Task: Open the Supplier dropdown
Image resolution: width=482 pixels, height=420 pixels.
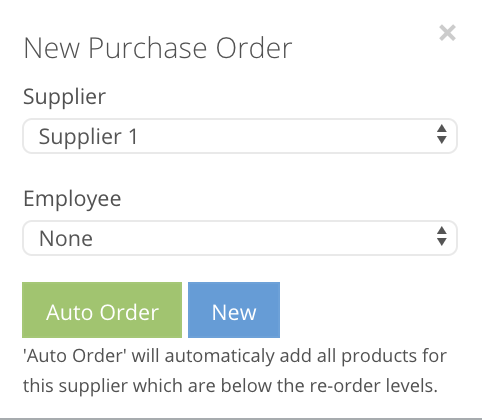Action: 240,136
